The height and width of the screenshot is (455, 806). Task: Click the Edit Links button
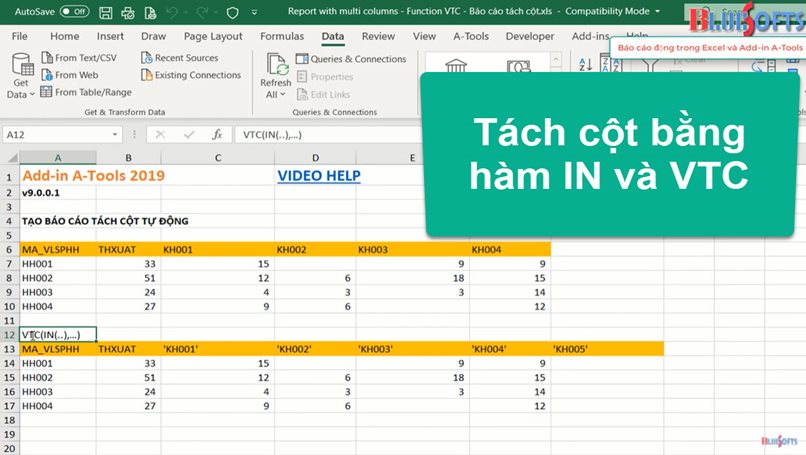click(x=324, y=95)
